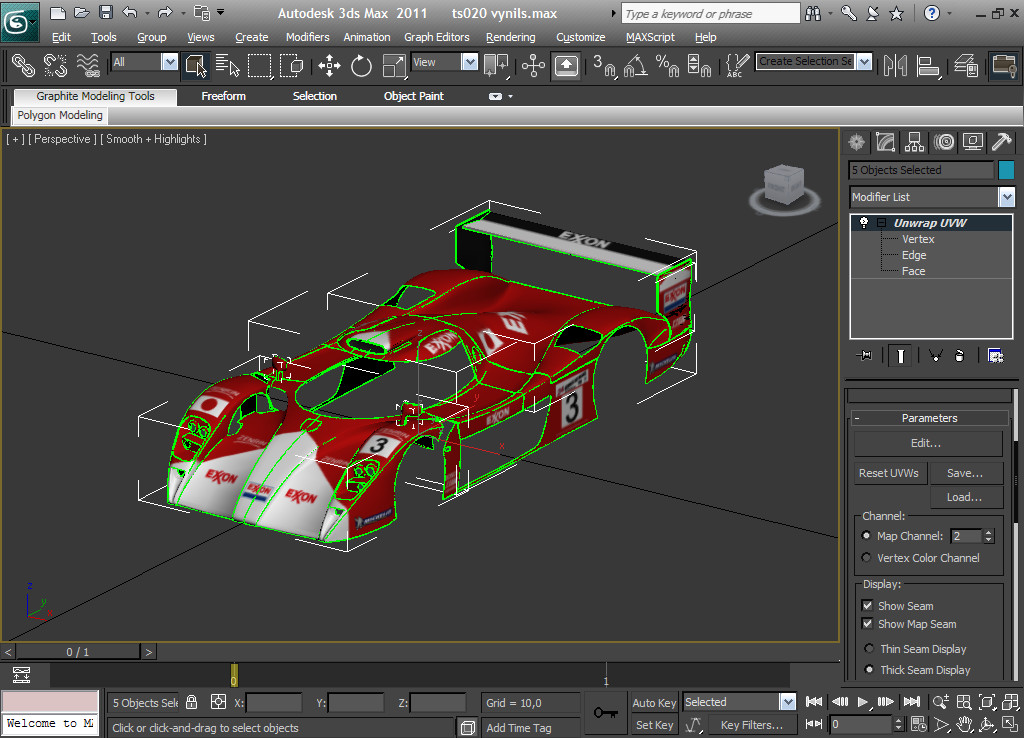This screenshot has height=738, width=1024.
Task: Open the Selected key filter dropdown
Action: pos(788,702)
